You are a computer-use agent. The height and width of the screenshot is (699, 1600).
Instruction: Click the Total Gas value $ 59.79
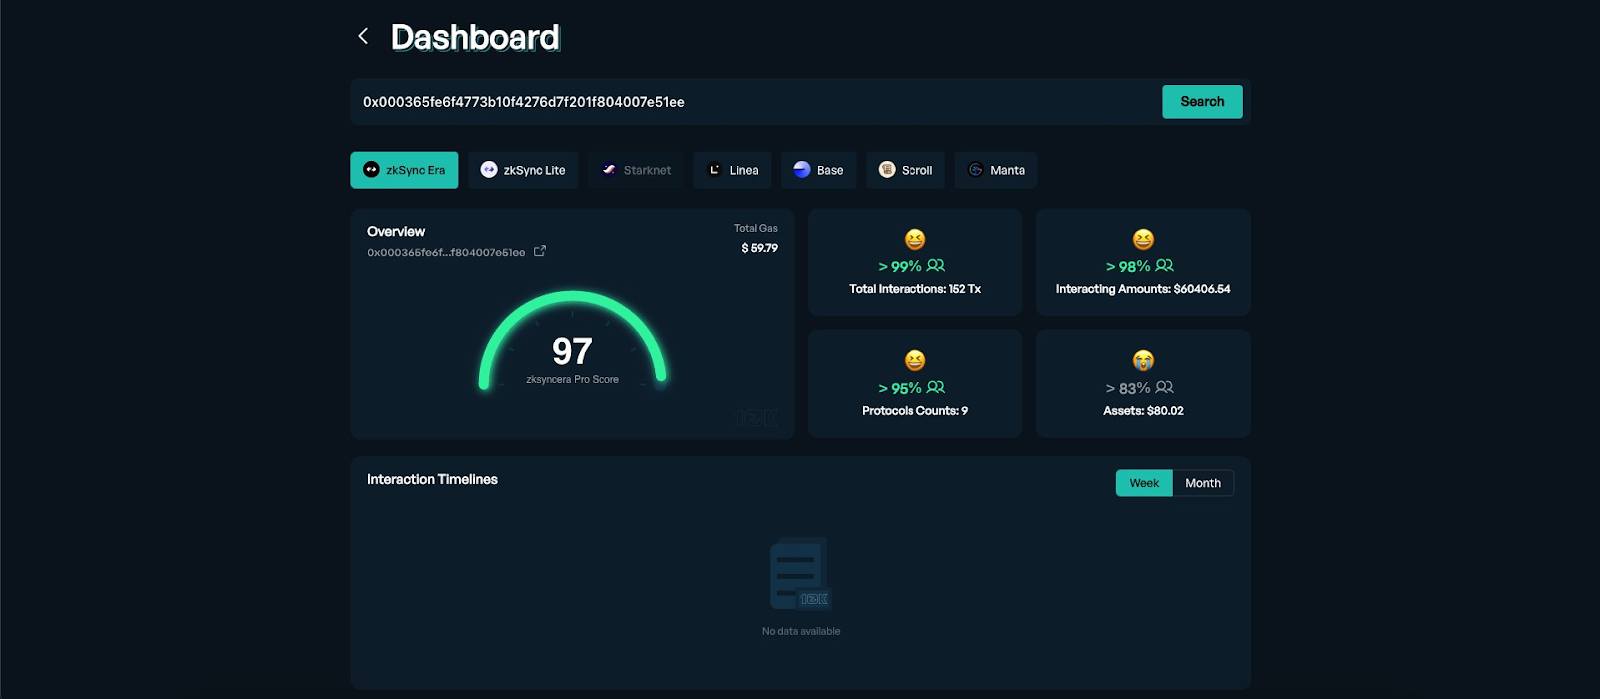coord(759,248)
